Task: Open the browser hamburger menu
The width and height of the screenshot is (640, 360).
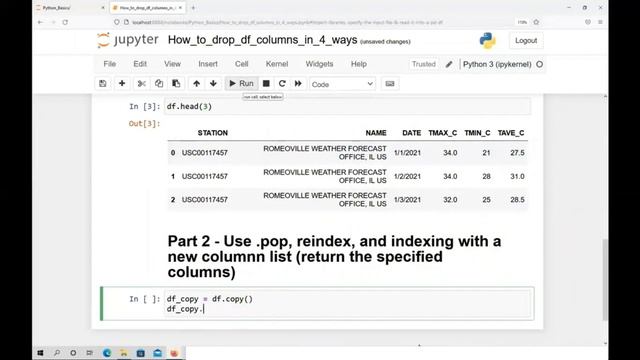Action: pyautogui.click(x=600, y=22)
